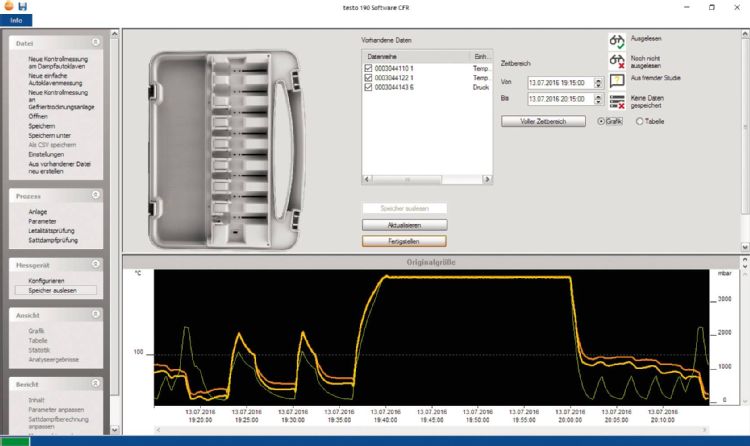Image resolution: width=750 pixels, height=446 pixels.
Task: Collapse the Messgerät panel section
Action: [96, 265]
